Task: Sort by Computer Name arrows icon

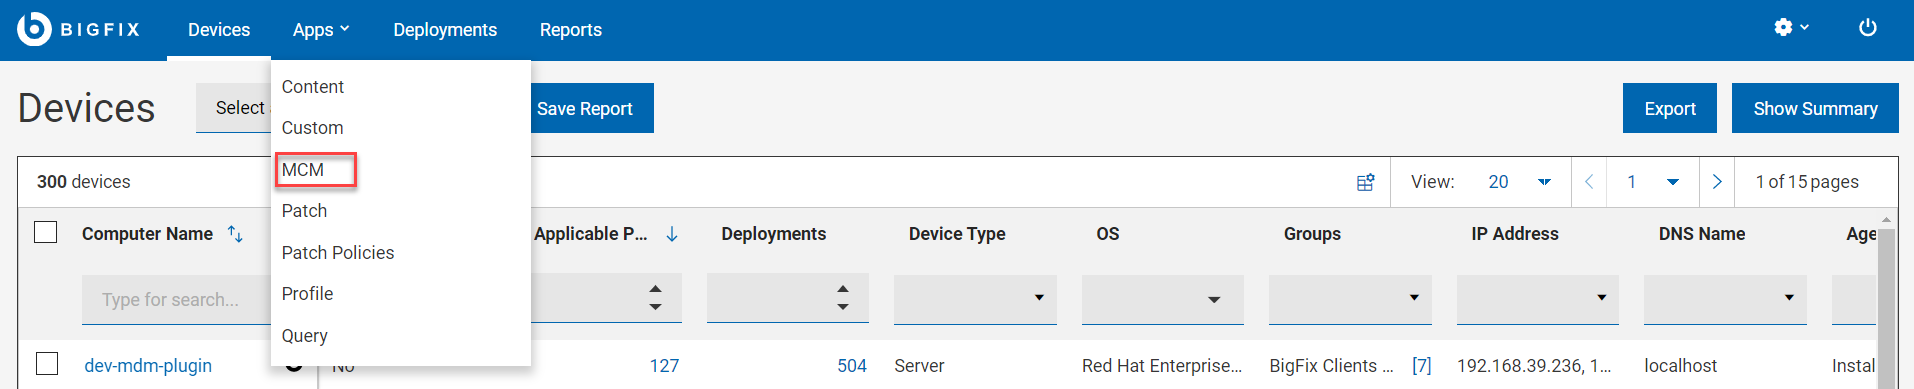Action: (x=235, y=234)
